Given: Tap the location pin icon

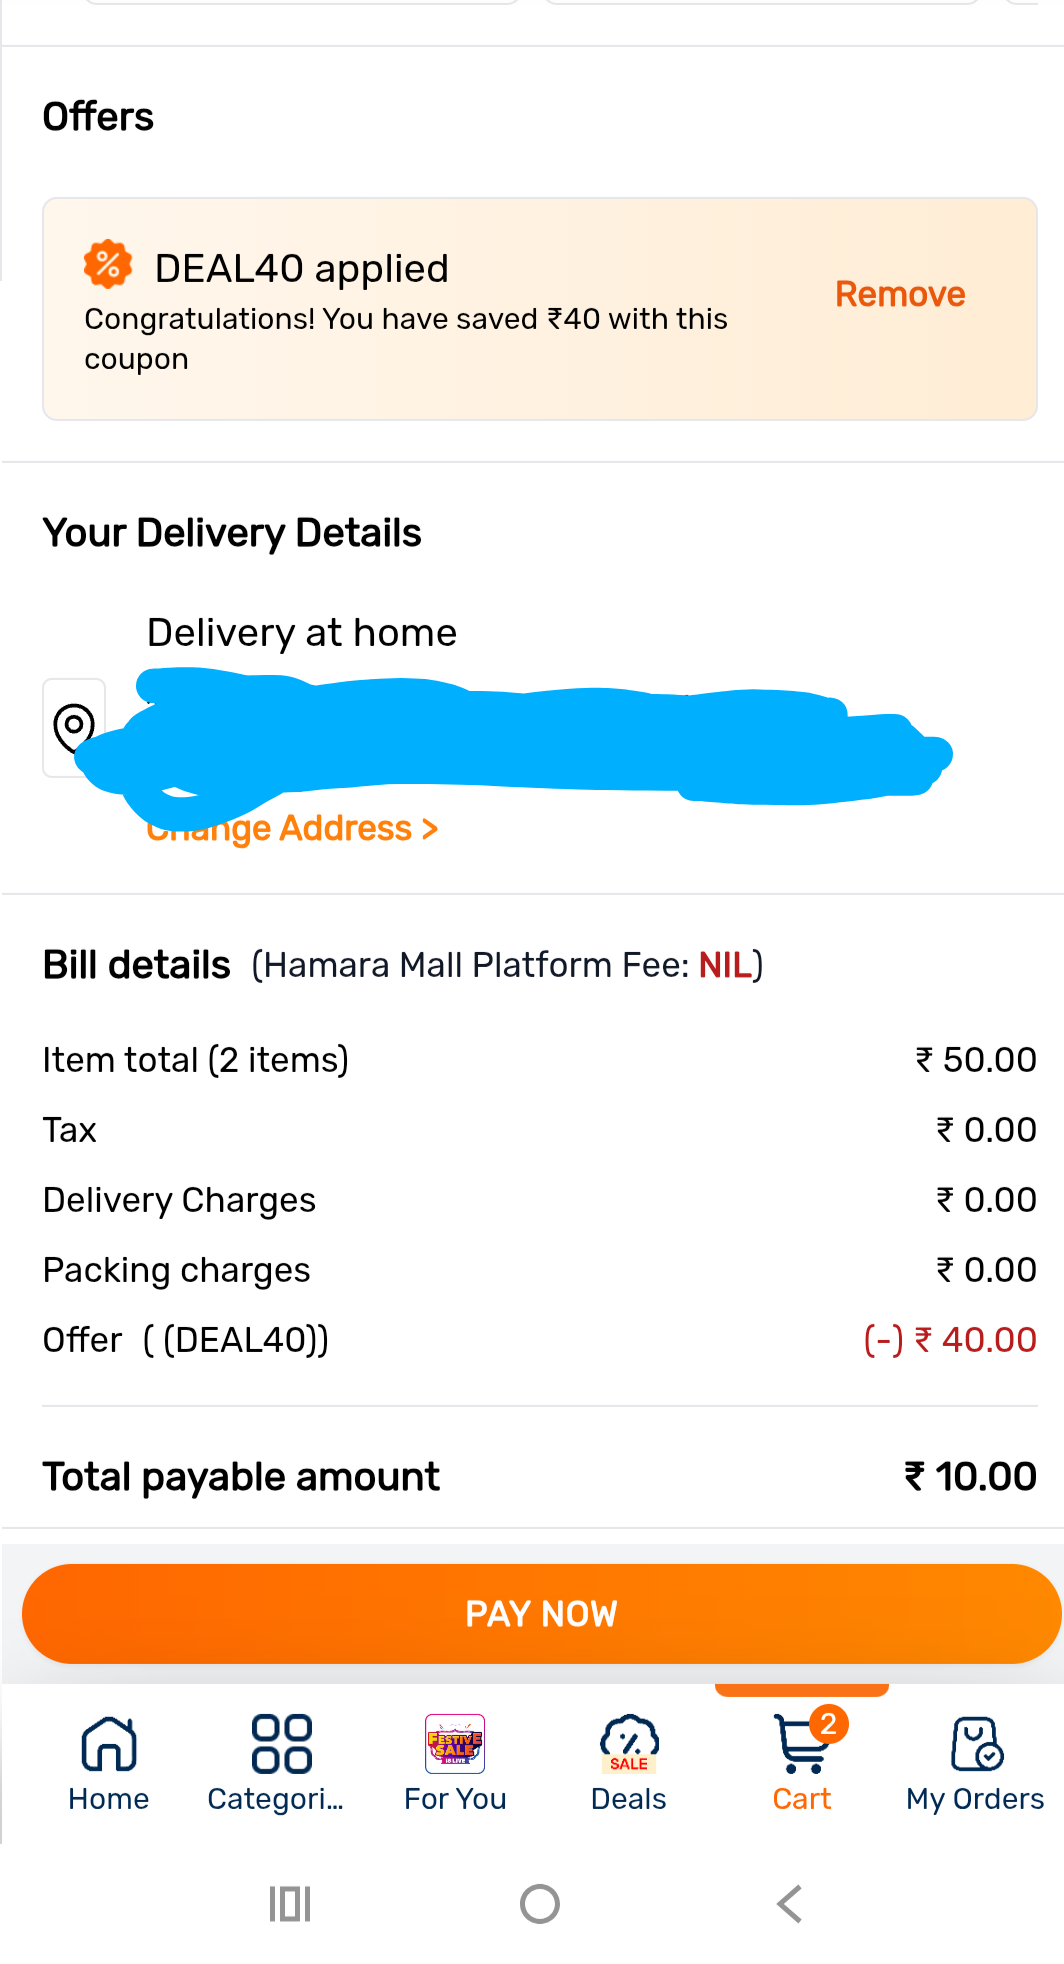Looking at the screenshot, I should (x=74, y=727).
